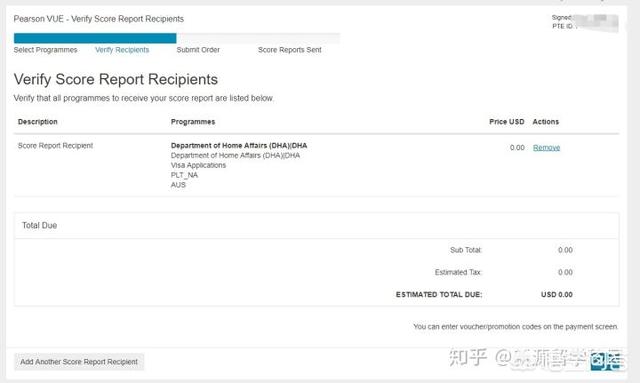The image size is (640, 383).
Task: Click Add Another Score Report Recipient button
Action: point(79,362)
